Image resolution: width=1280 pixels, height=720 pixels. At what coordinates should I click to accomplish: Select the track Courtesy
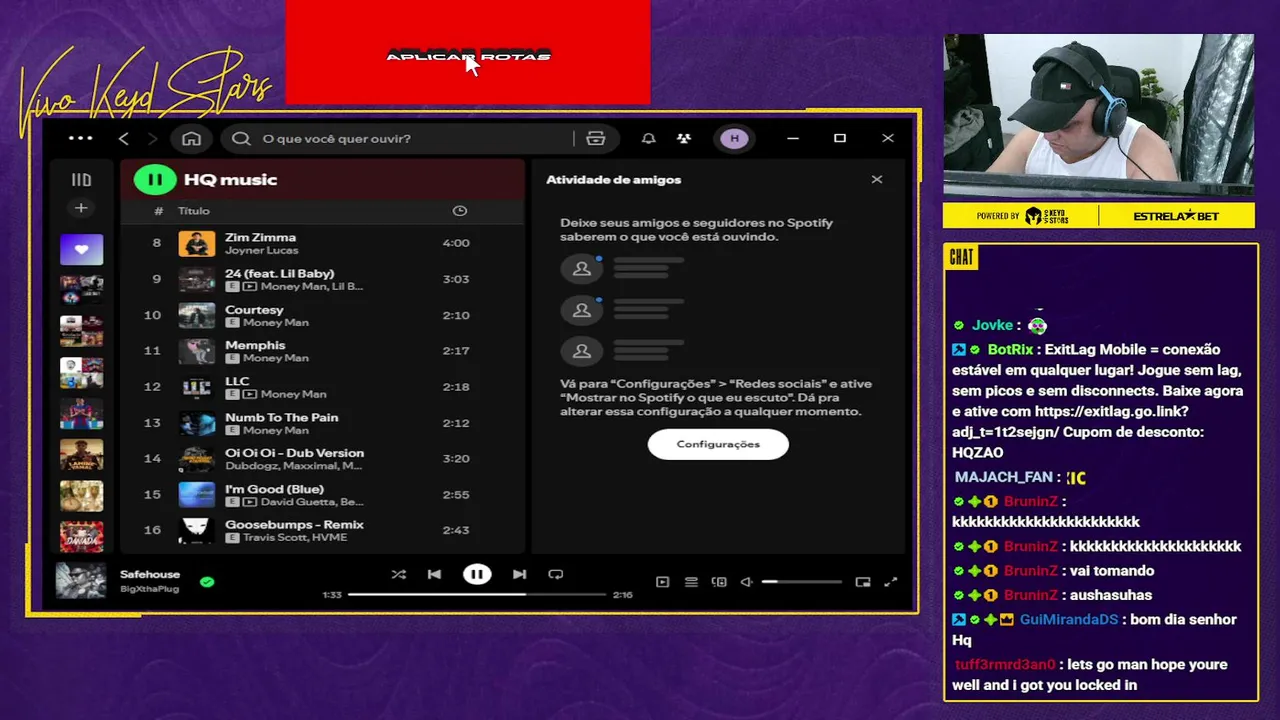point(322,315)
